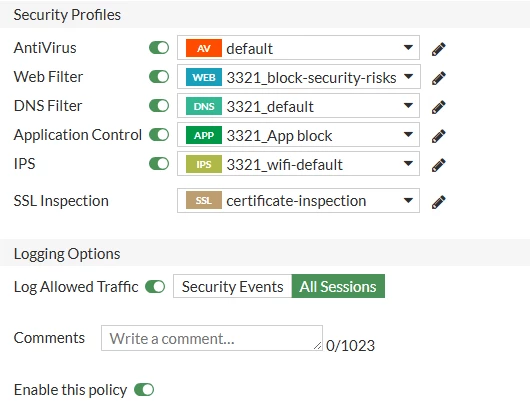Click the Write a comment text field
Viewport: 530px width, 418px height.
point(212,338)
